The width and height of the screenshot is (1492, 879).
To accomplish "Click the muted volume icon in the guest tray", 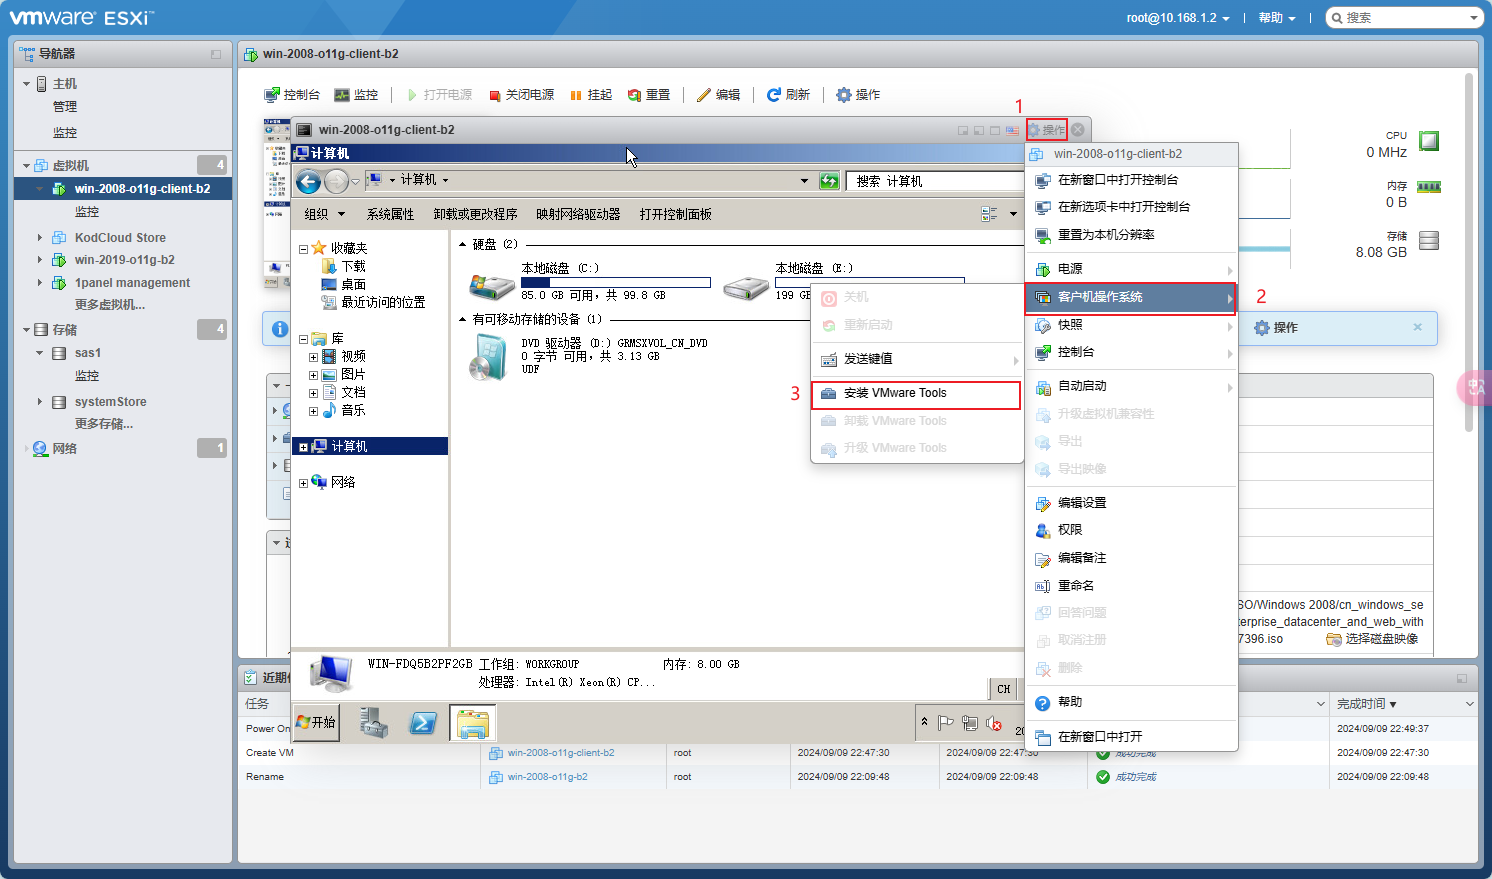I will [x=993, y=723].
